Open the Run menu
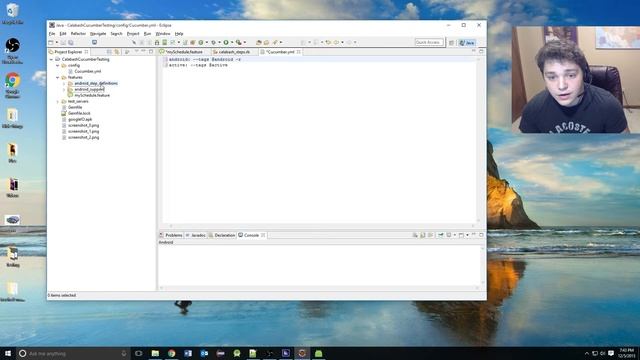The image size is (640, 360). tap(147, 33)
